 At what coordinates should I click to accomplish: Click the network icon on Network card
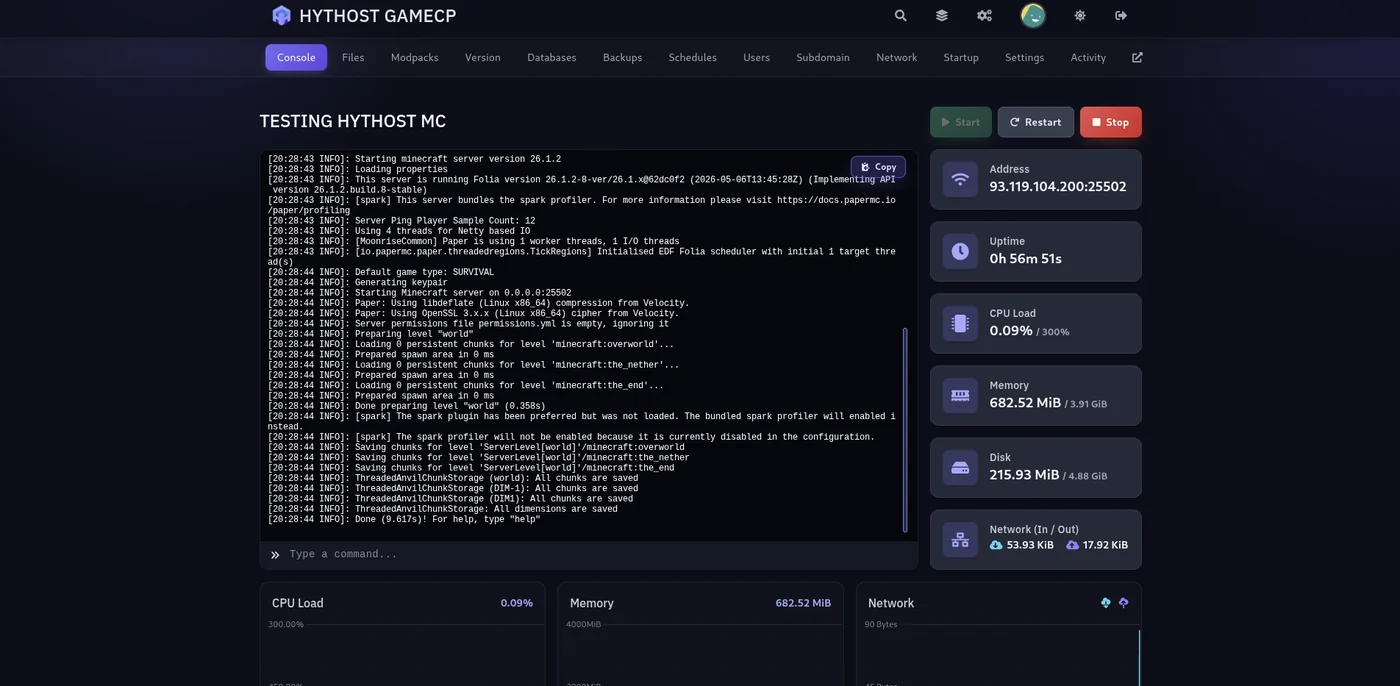[x=960, y=540]
